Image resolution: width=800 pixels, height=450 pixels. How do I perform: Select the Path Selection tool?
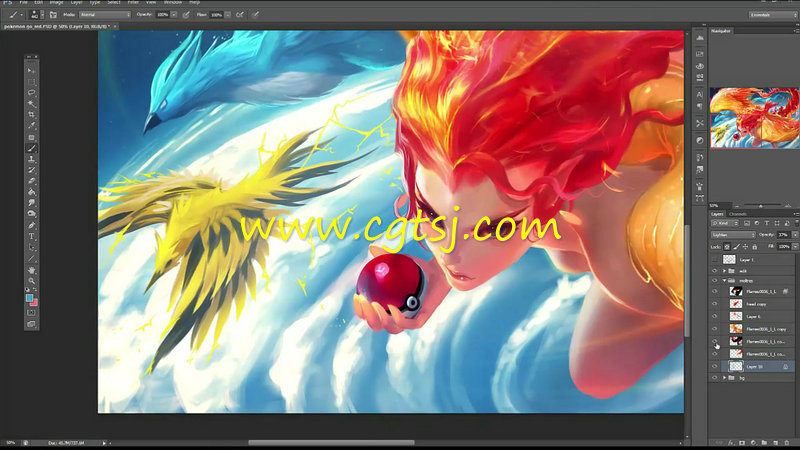[31, 247]
